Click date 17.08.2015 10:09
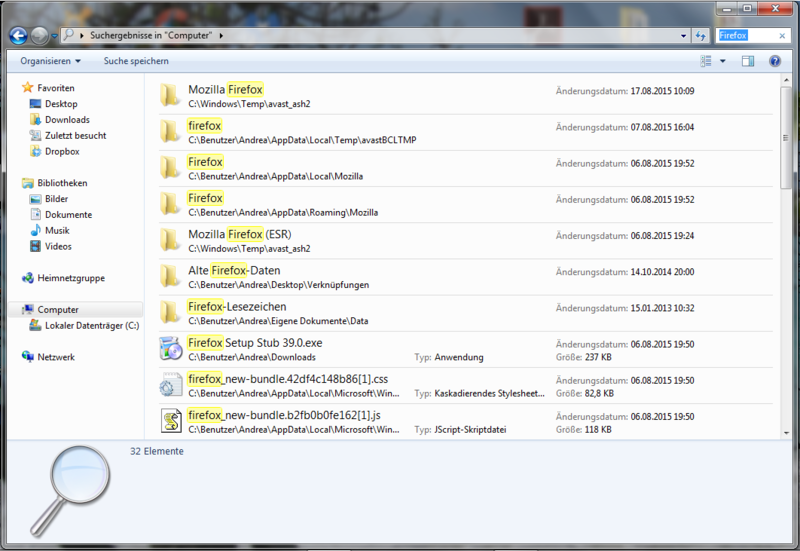 [662, 91]
